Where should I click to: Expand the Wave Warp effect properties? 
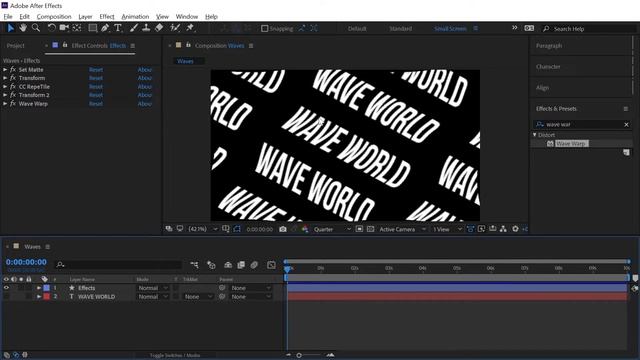tap(5, 104)
